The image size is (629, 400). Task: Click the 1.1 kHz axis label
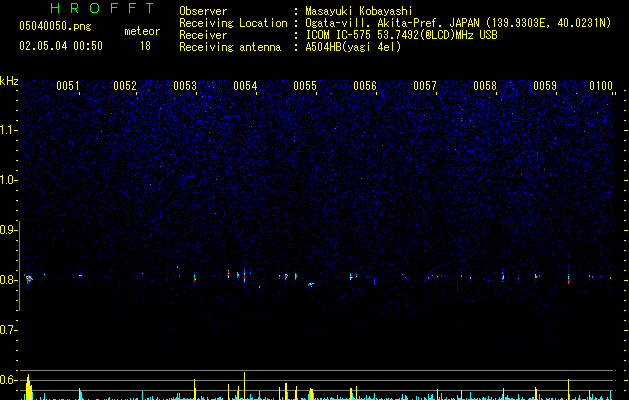click(8, 130)
